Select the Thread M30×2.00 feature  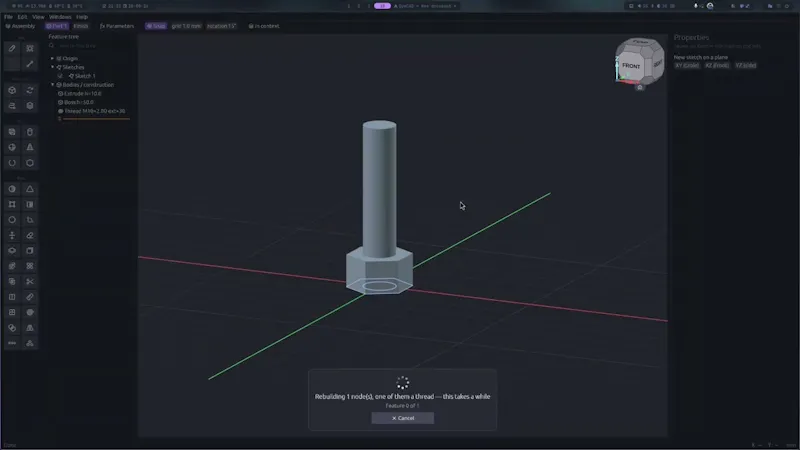[x=92, y=111]
